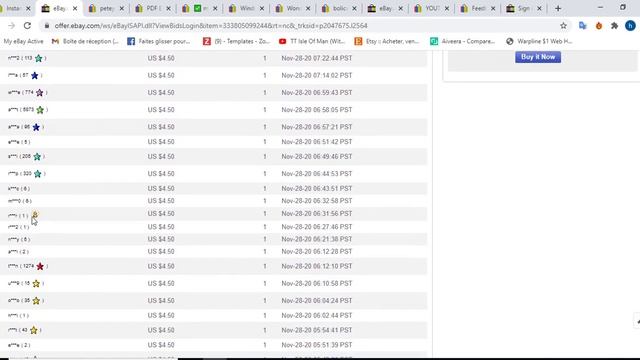Open the Facebook 'Faites glisser pour' bookmark
Viewport: 640px width, 360px height.
point(159,41)
